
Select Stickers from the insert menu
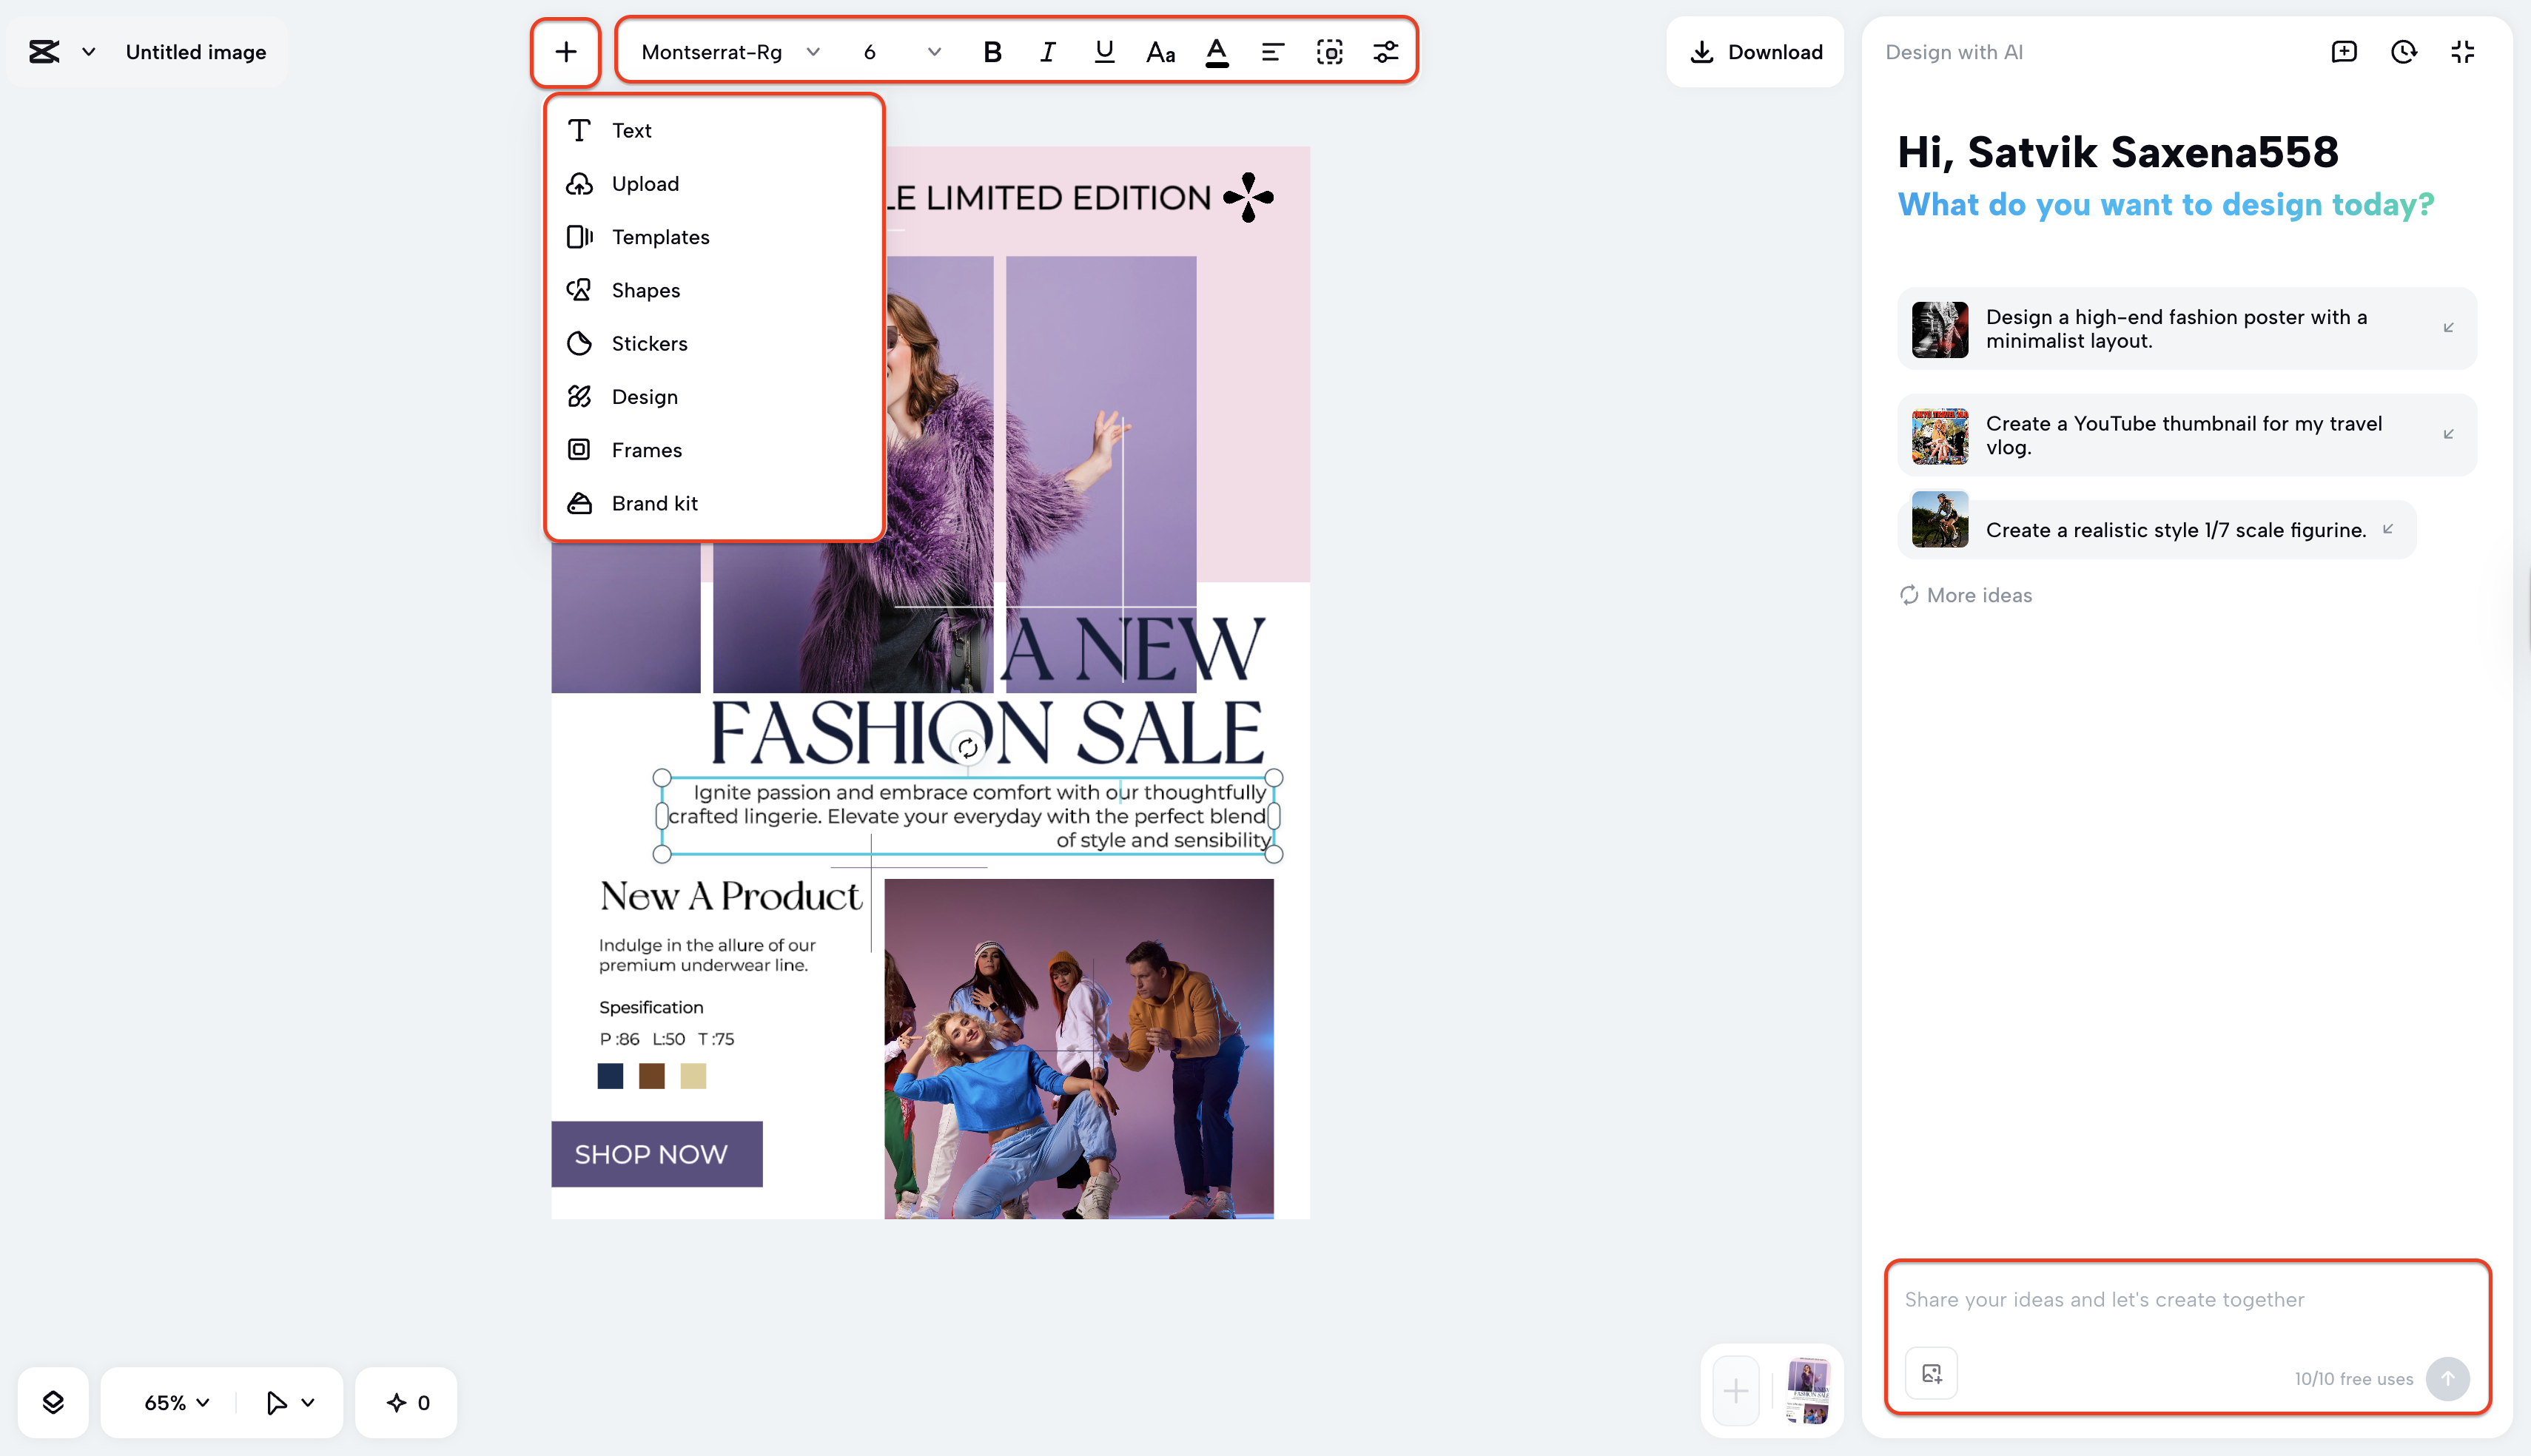click(x=649, y=343)
